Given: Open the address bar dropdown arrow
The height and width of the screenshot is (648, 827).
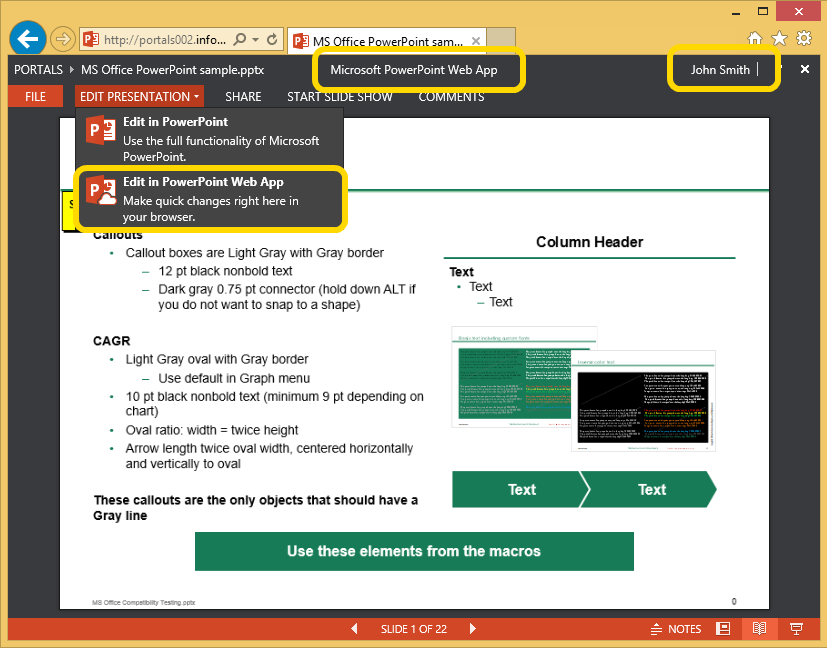Looking at the screenshot, I should (x=256, y=40).
